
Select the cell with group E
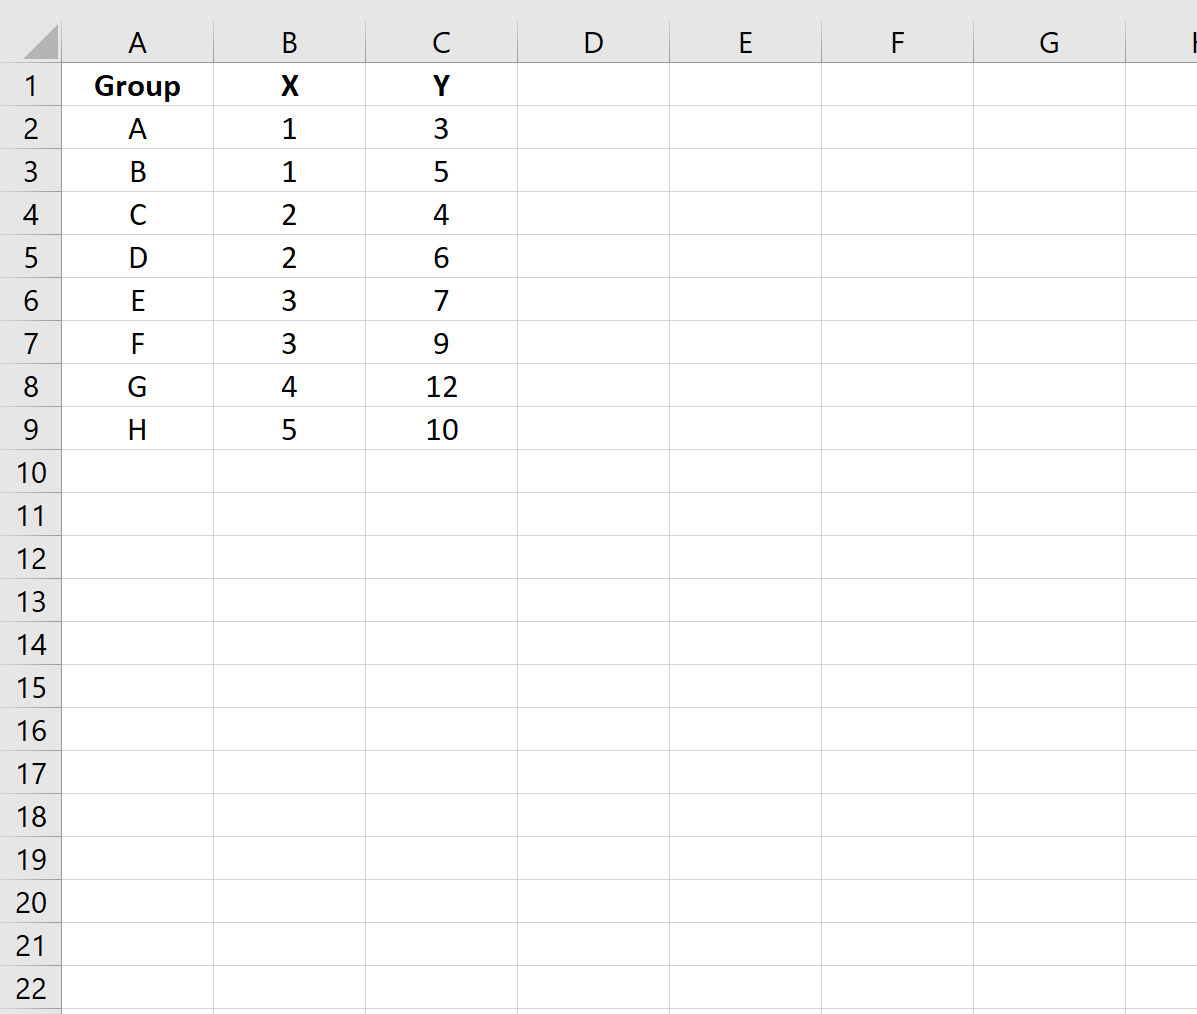point(137,300)
